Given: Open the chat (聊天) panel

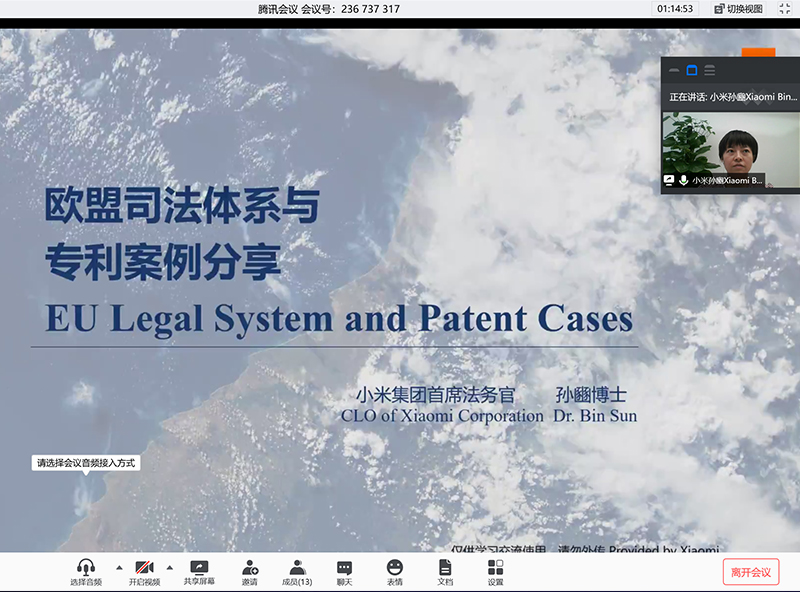Looking at the screenshot, I should tap(344, 572).
